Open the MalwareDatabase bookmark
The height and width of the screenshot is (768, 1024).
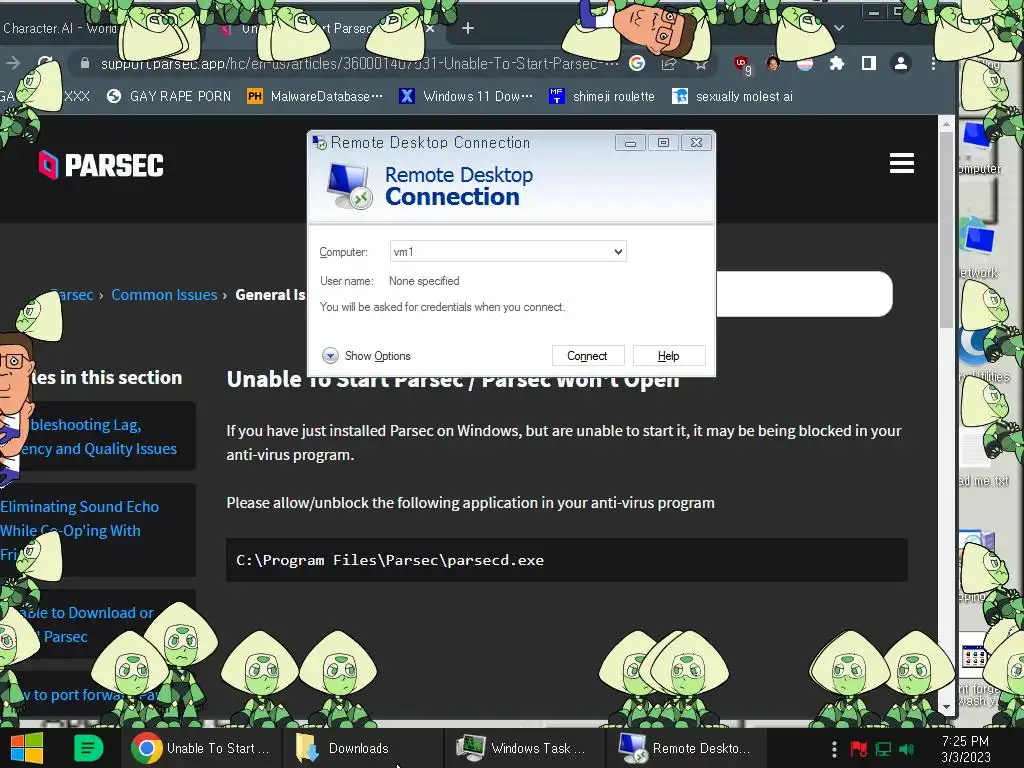pyautogui.click(x=315, y=97)
